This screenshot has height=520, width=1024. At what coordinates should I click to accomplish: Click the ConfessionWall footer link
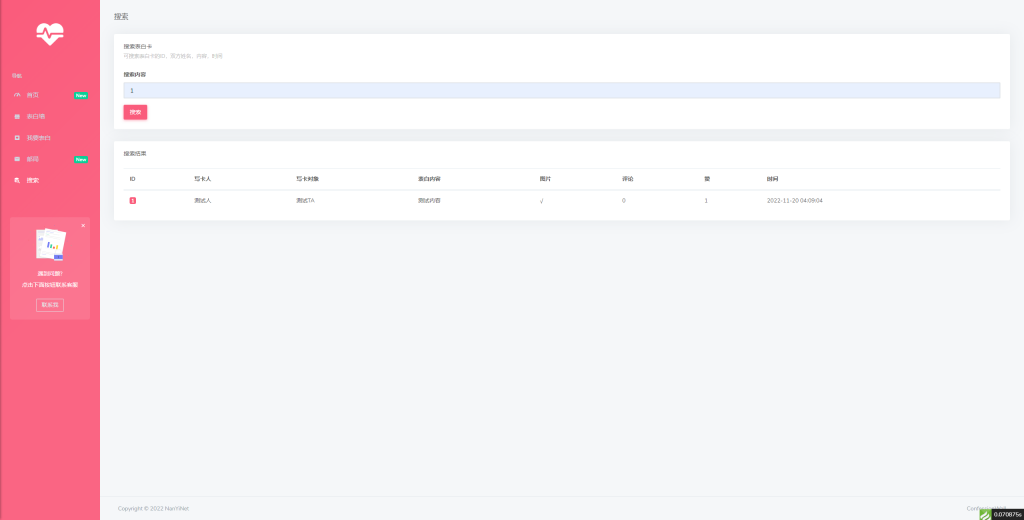(970, 508)
